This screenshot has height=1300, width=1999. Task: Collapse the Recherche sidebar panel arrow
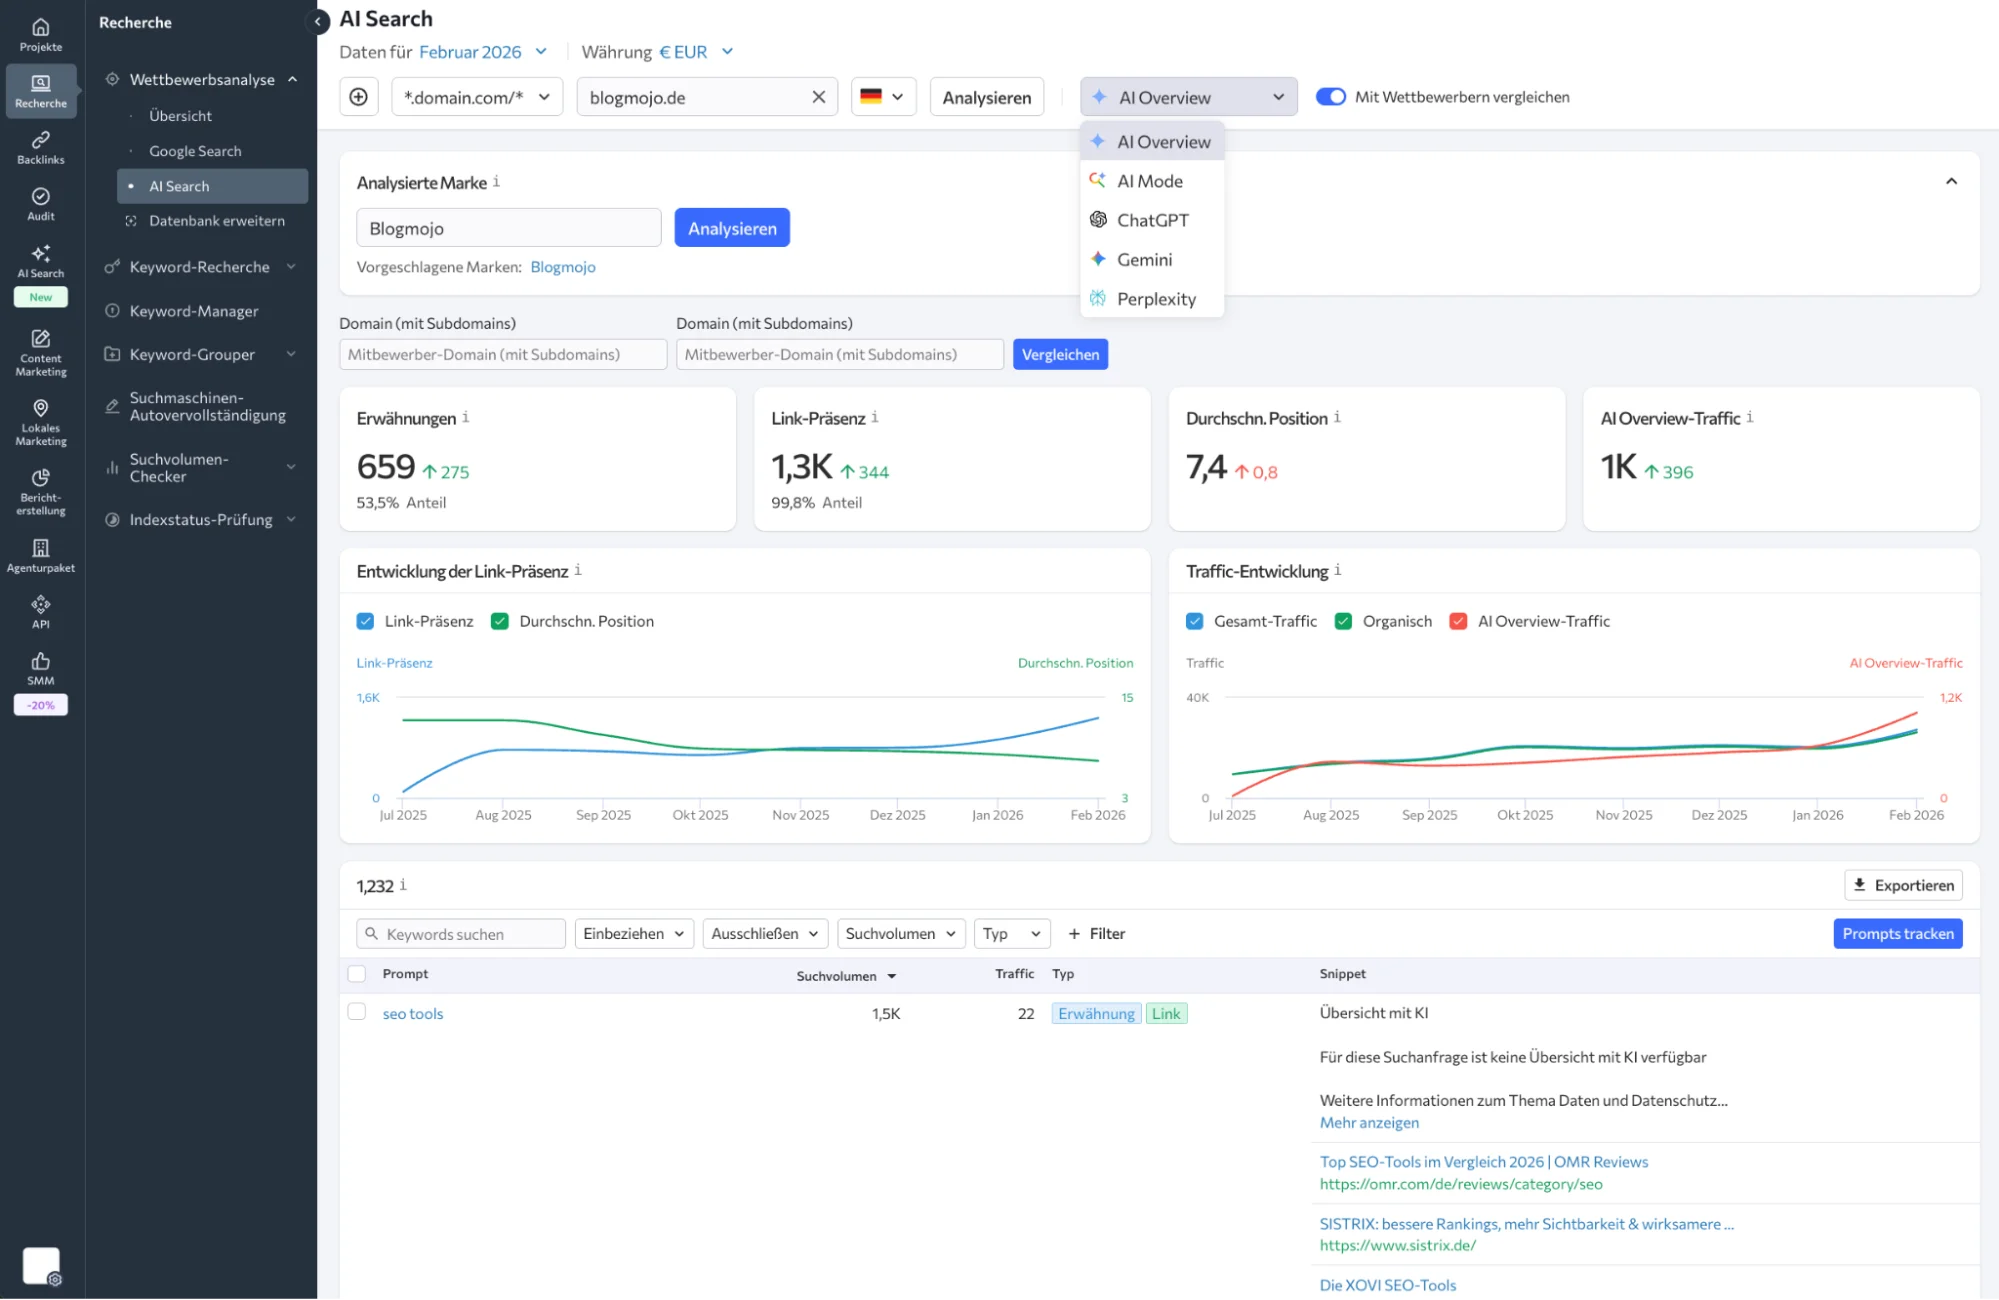click(318, 21)
